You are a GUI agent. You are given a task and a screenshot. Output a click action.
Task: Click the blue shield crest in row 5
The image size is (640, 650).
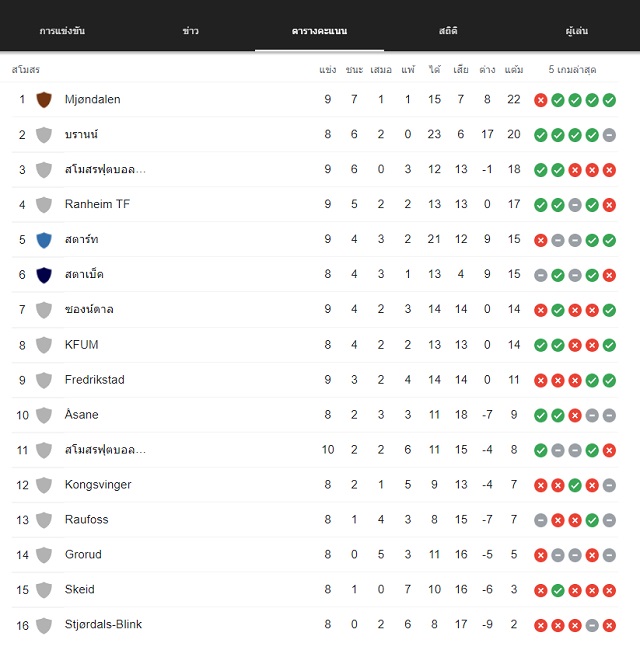(x=44, y=240)
